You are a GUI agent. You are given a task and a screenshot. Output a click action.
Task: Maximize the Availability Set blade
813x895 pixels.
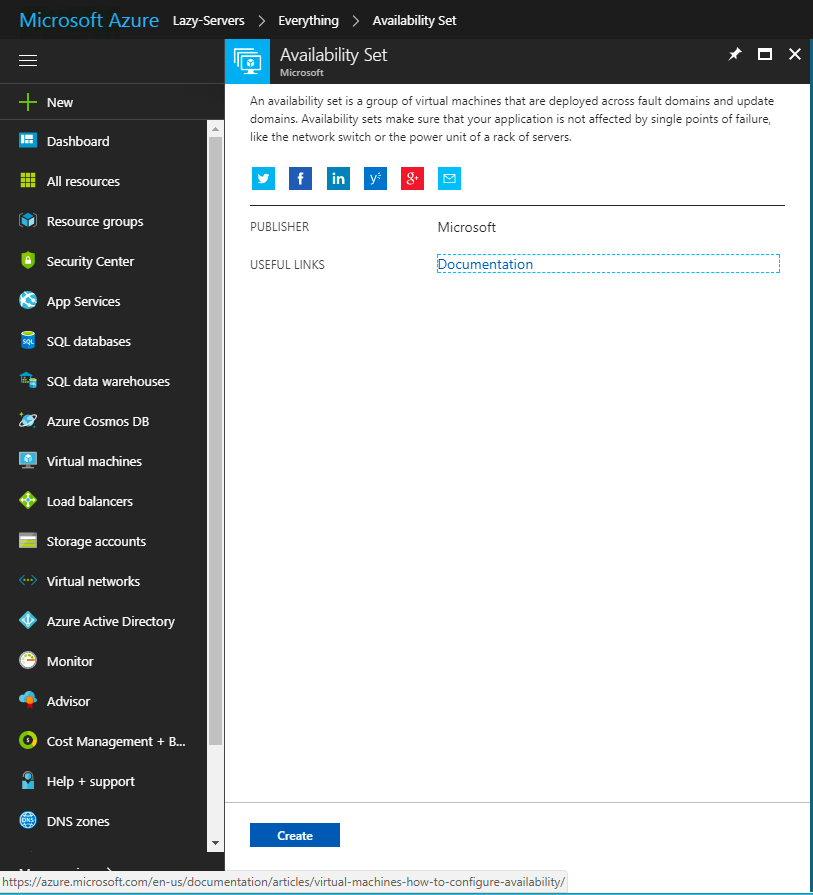click(x=765, y=55)
